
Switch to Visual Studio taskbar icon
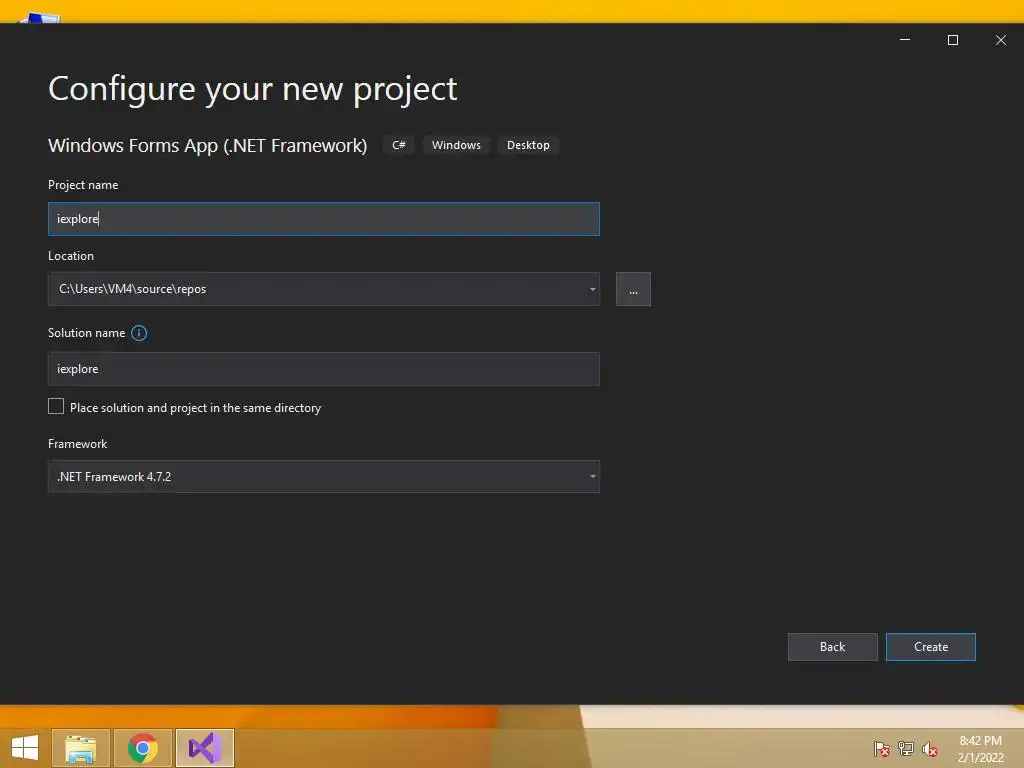205,748
